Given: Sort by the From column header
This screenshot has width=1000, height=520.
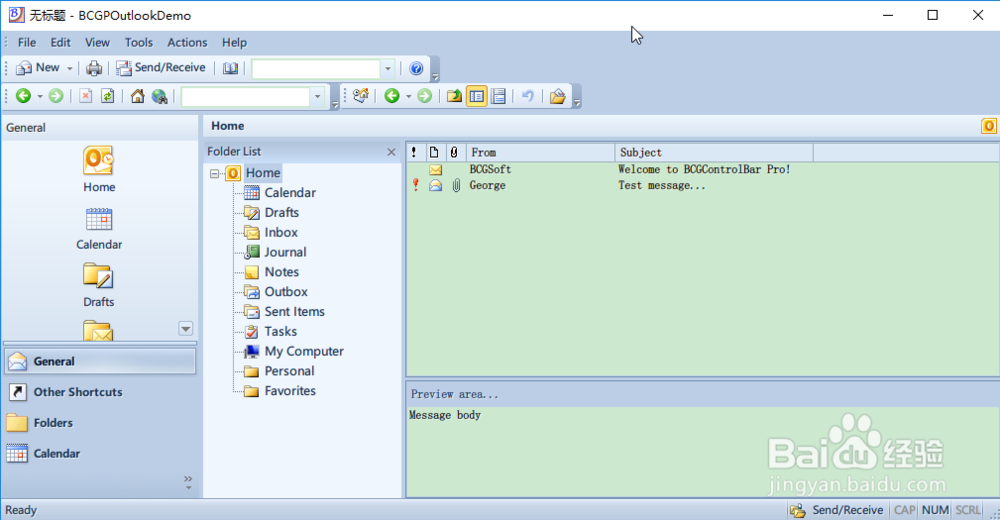Looking at the screenshot, I should (541, 152).
